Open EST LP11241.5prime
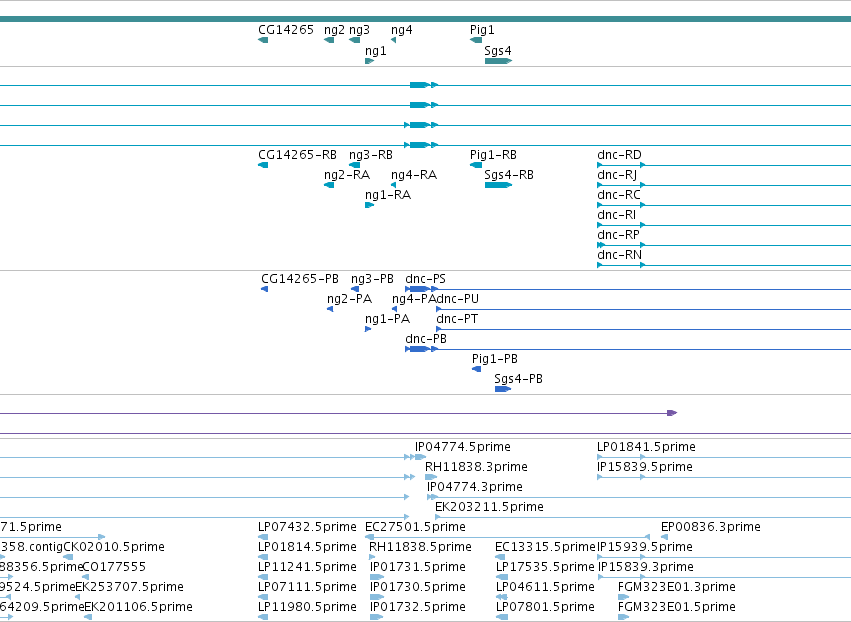The width and height of the screenshot is (851, 622). (307, 567)
